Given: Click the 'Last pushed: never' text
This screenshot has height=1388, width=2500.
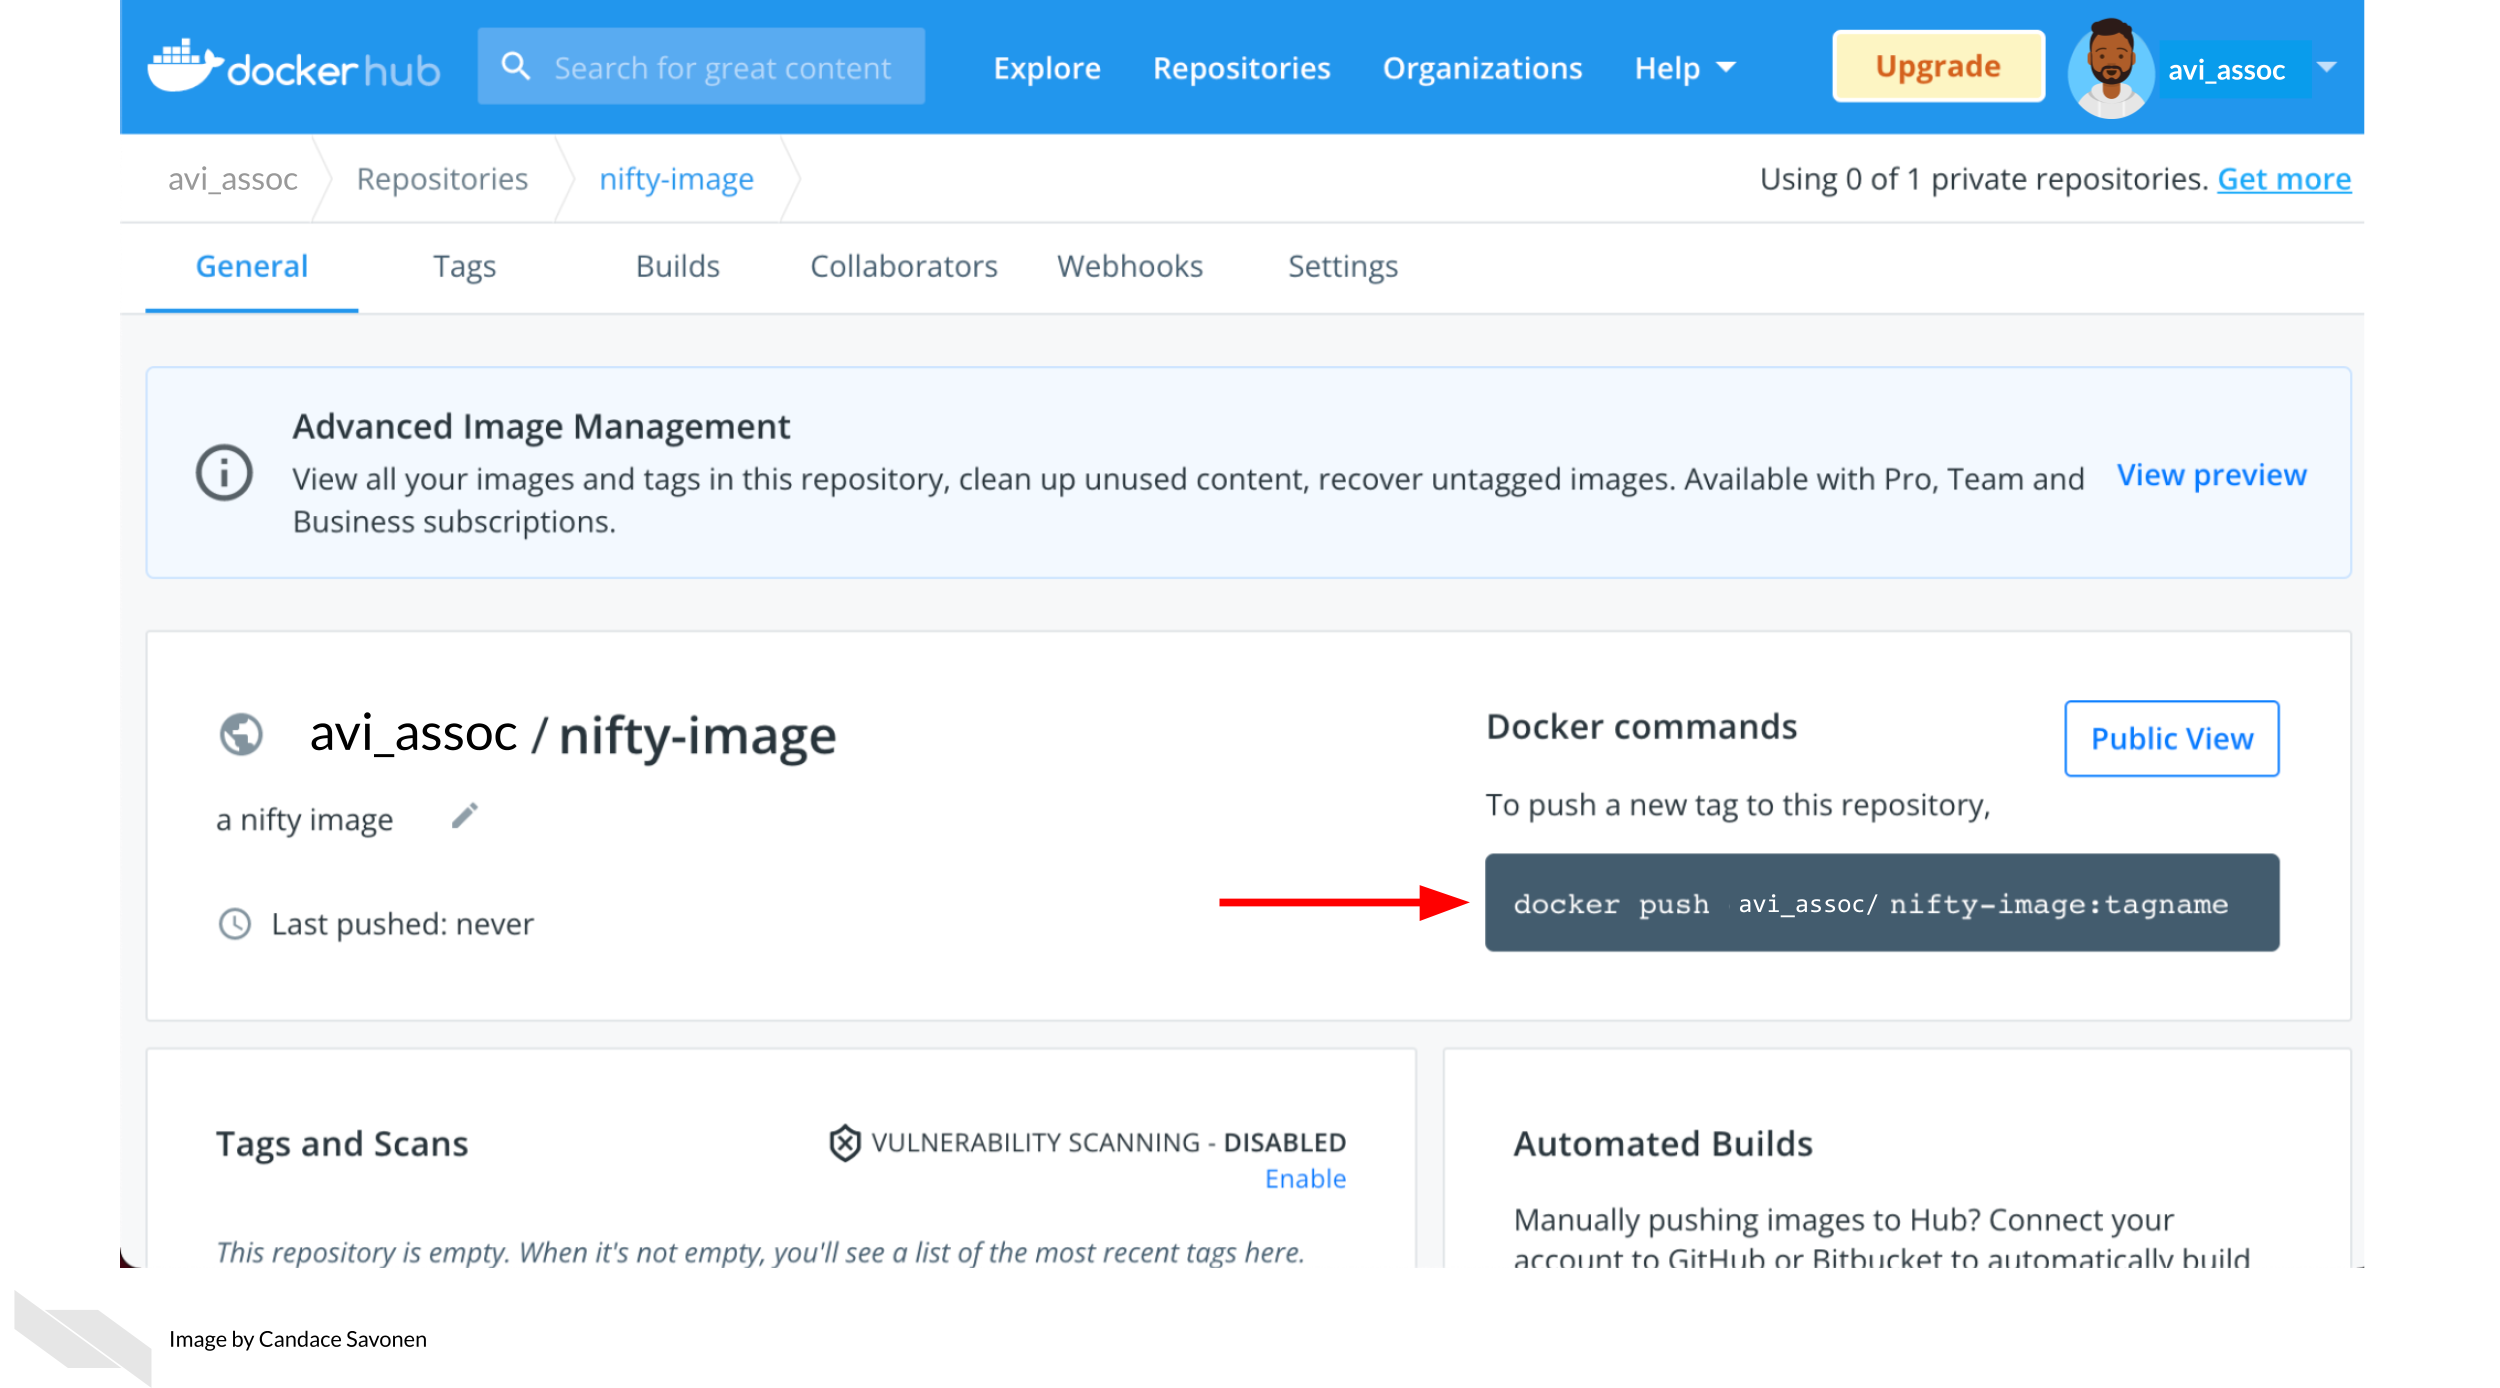Looking at the screenshot, I should point(403,924).
